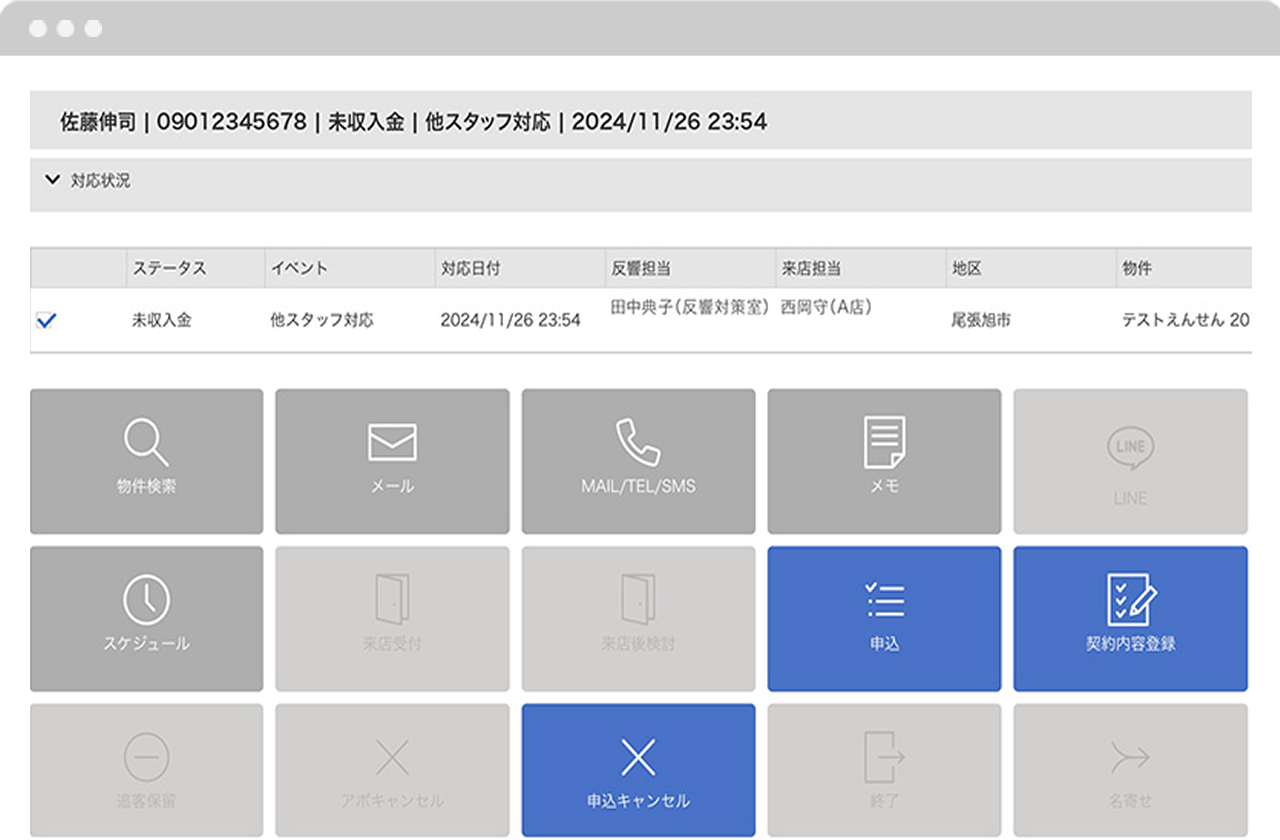The height and width of the screenshot is (840, 1280).
Task: Select the 来店後検討 tile
Action: [638, 618]
